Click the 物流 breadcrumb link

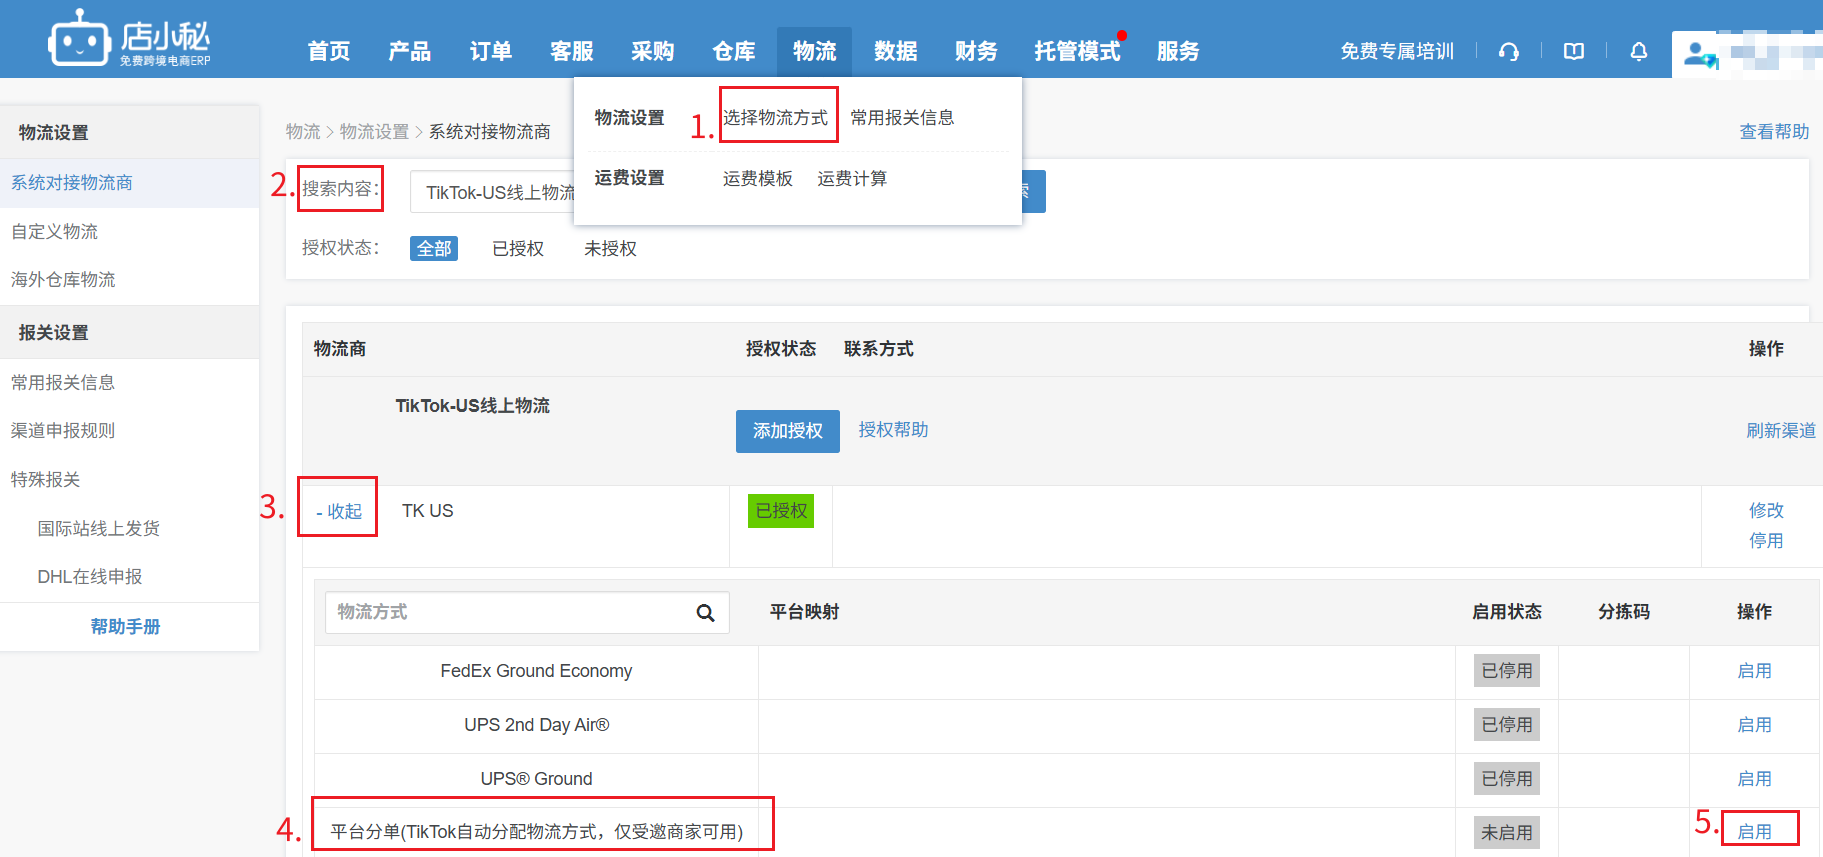[x=303, y=132]
